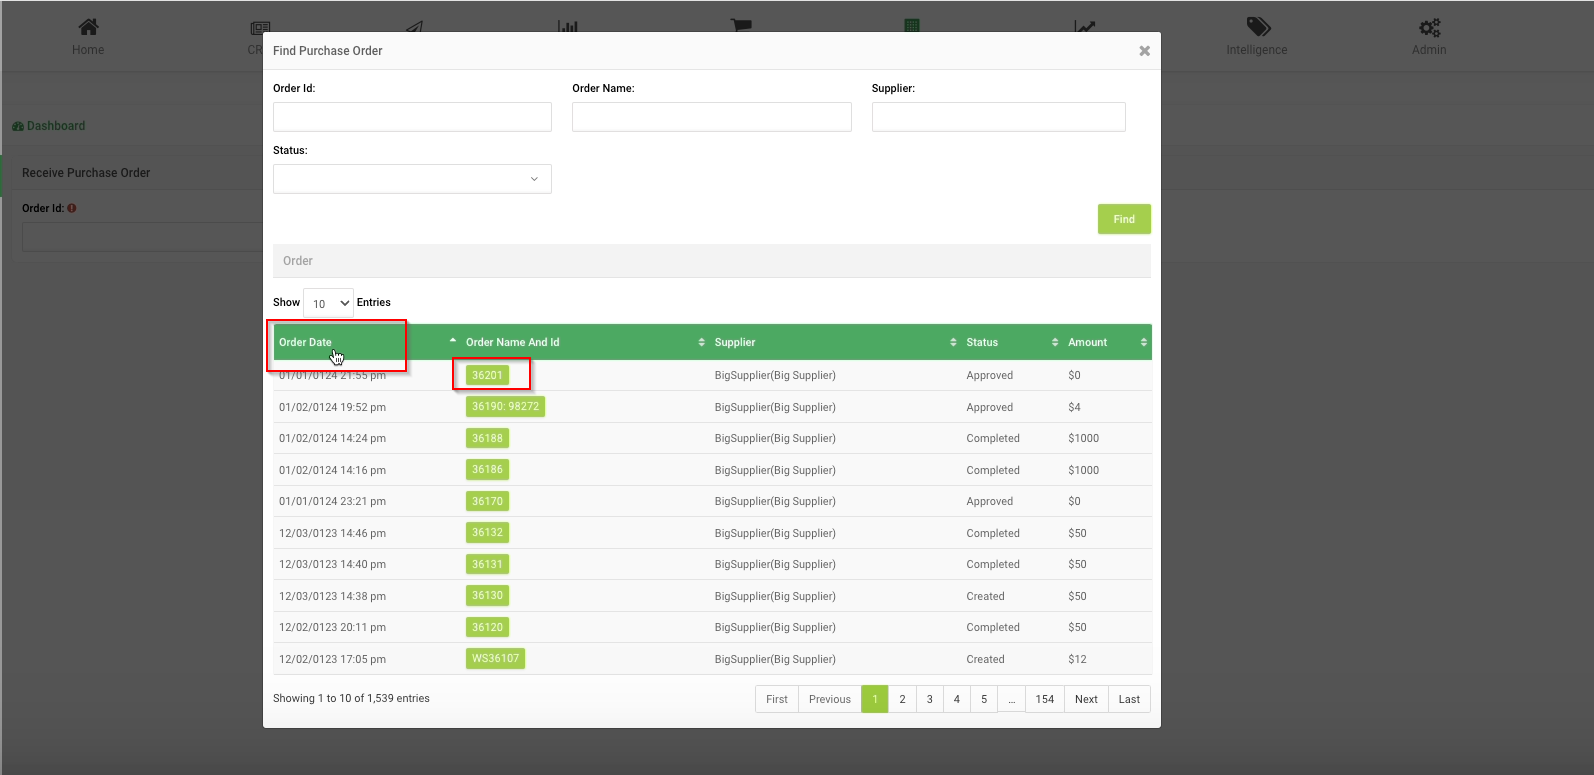Image resolution: width=1594 pixels, height=775 pixels.
Task: Select purchase order 36190: 98272
Action: coord(505,407)
